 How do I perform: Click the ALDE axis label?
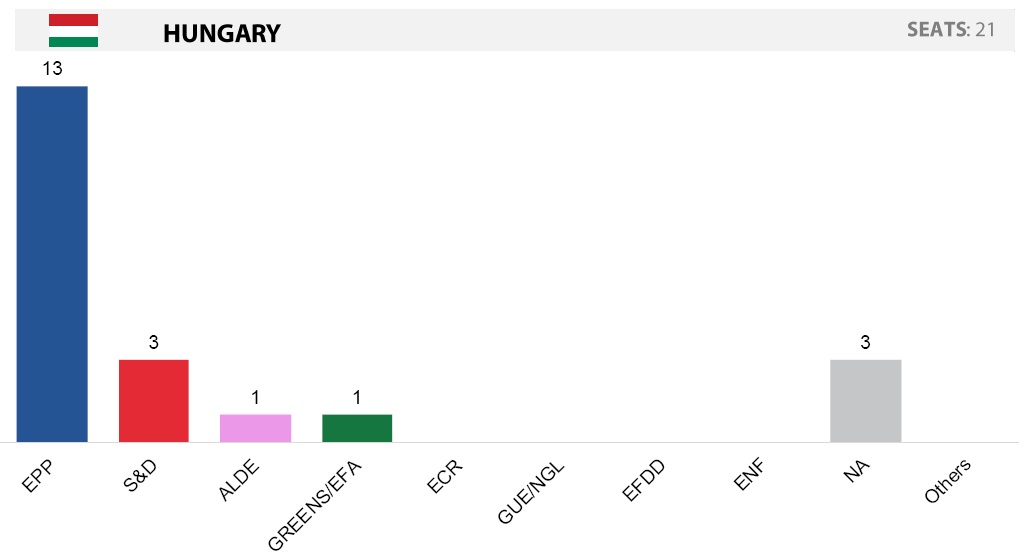pos(238,480)
